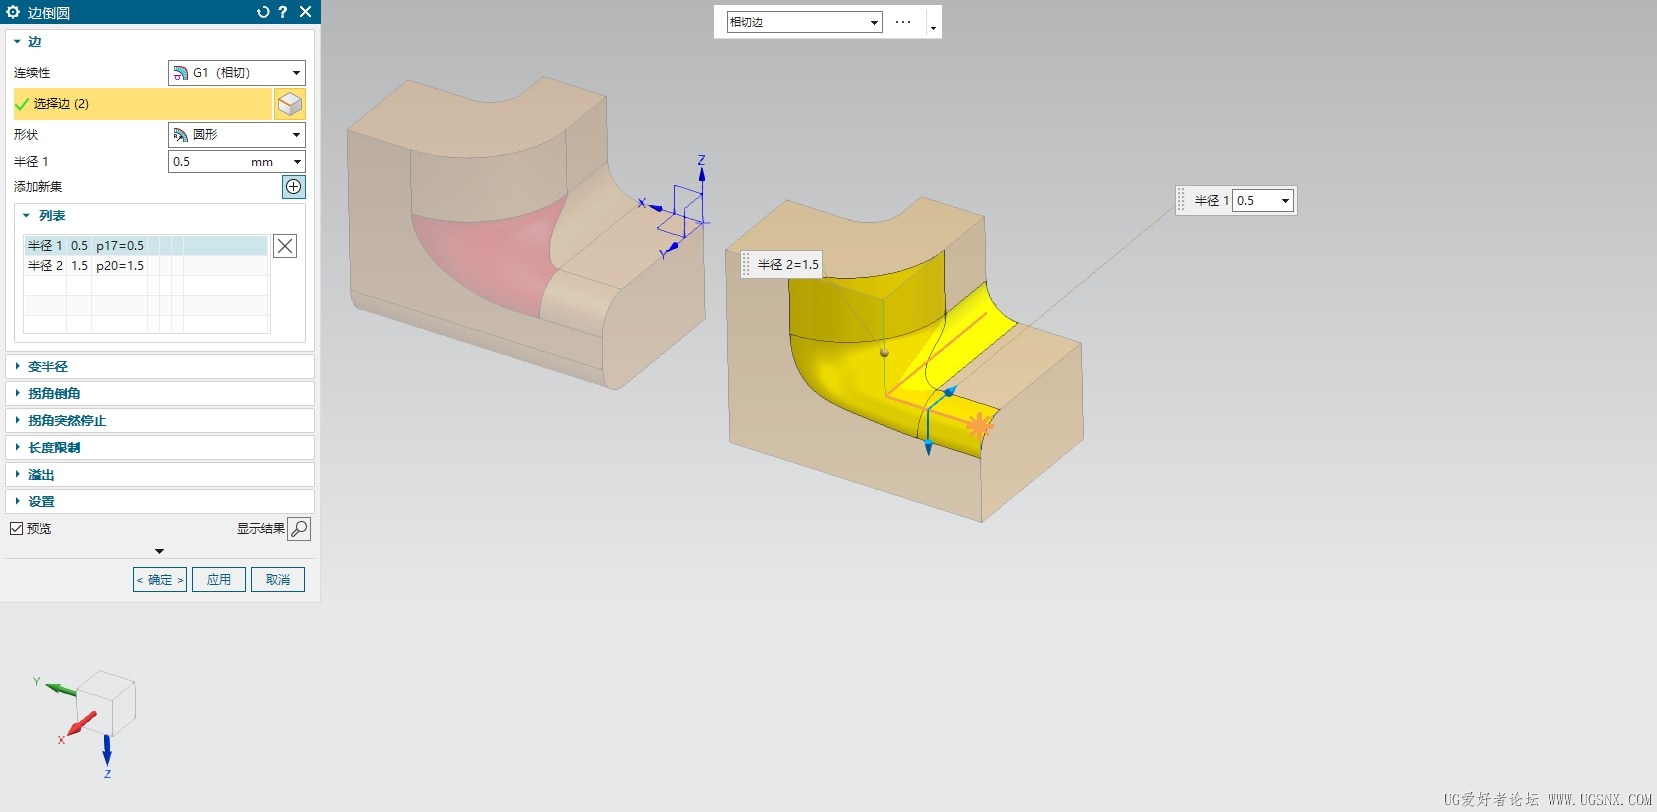
Task: Toggle the 预览 checkbox
Action: [x=16, y=529]
